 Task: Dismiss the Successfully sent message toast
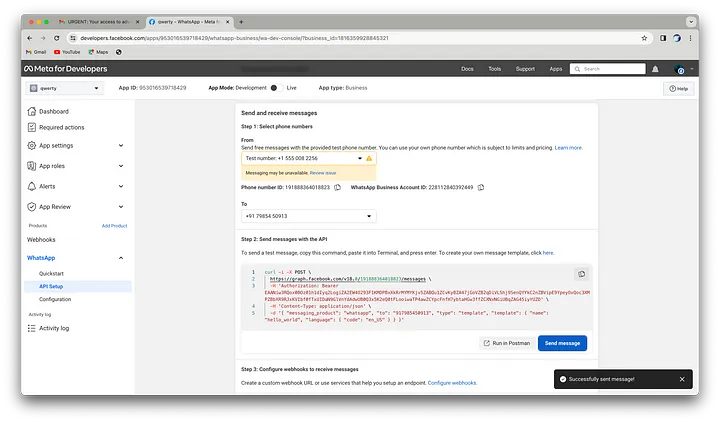(x=682, y=379)
